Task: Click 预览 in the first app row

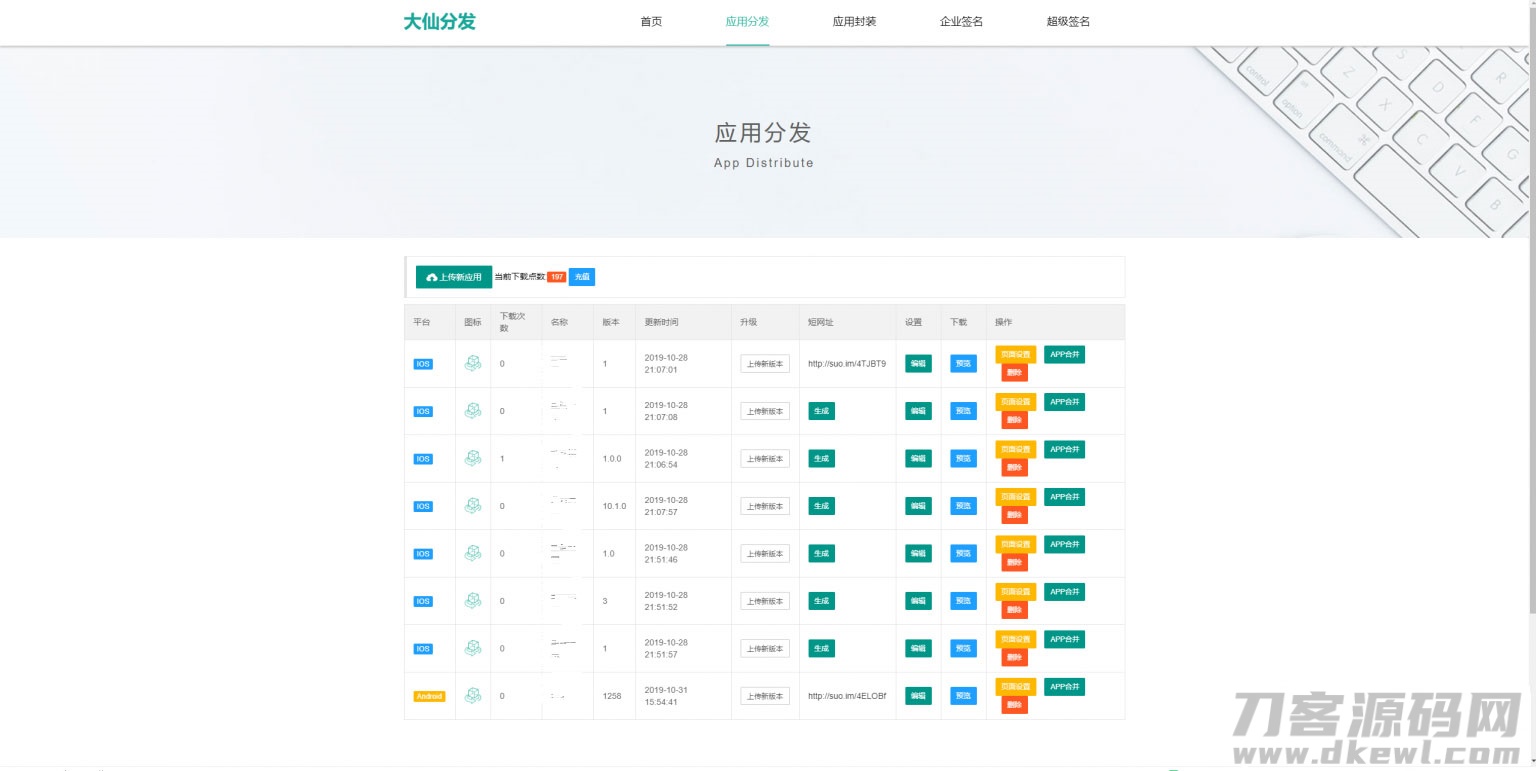Action: point(963,364)
